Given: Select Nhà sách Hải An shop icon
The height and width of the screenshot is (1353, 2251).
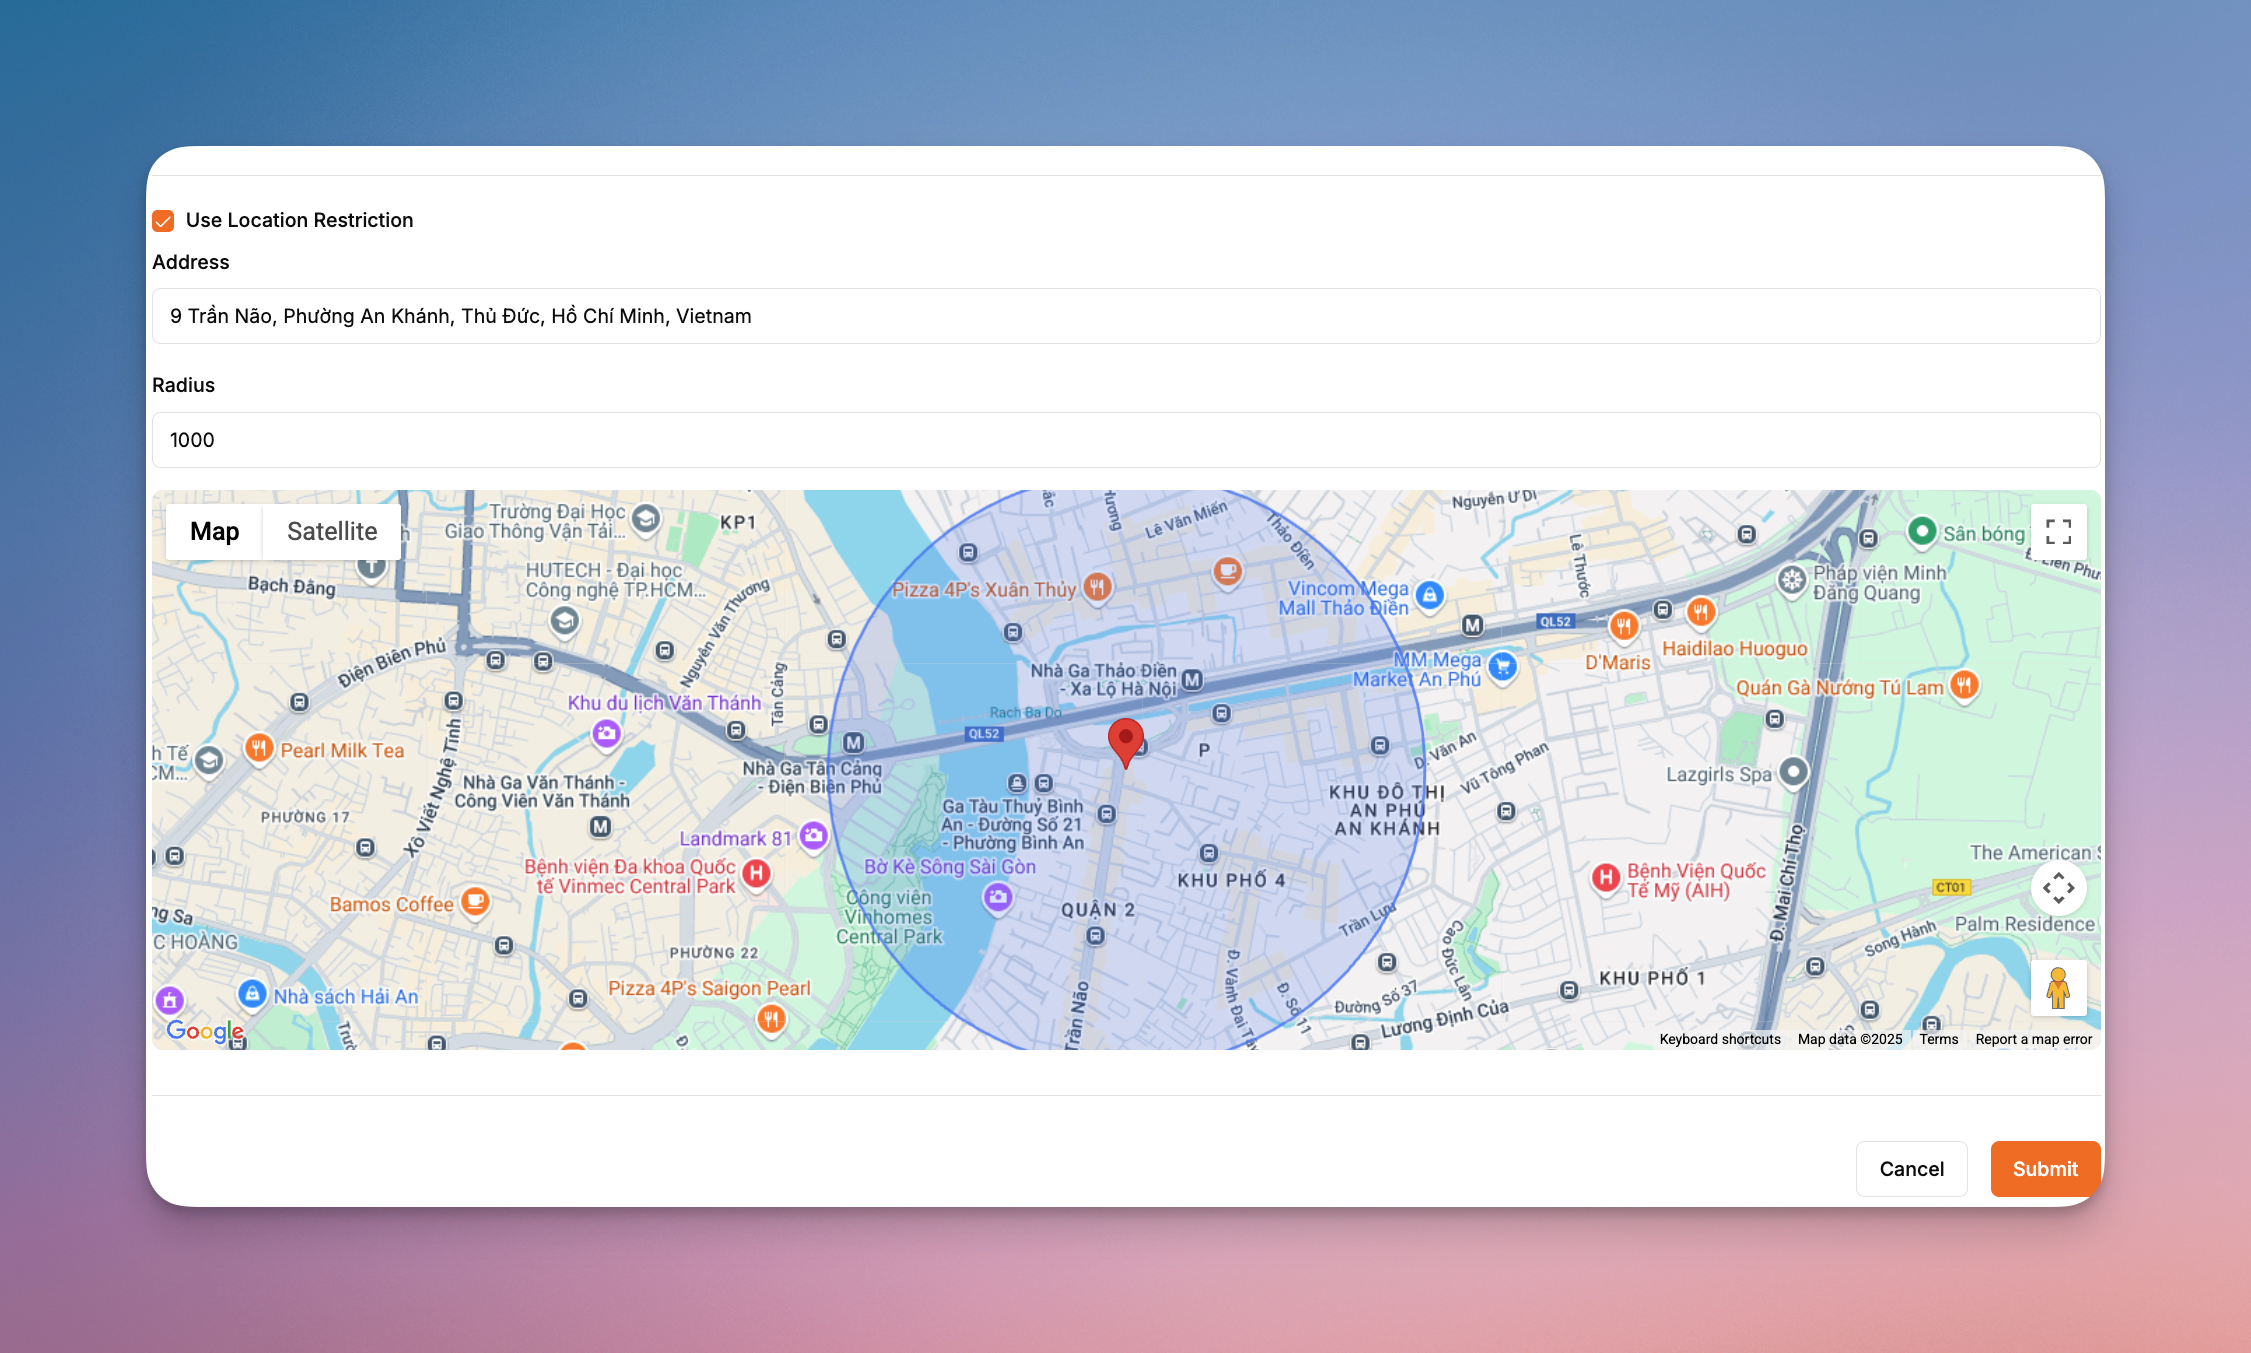Looking at the screenshot, I should (252, 994).
